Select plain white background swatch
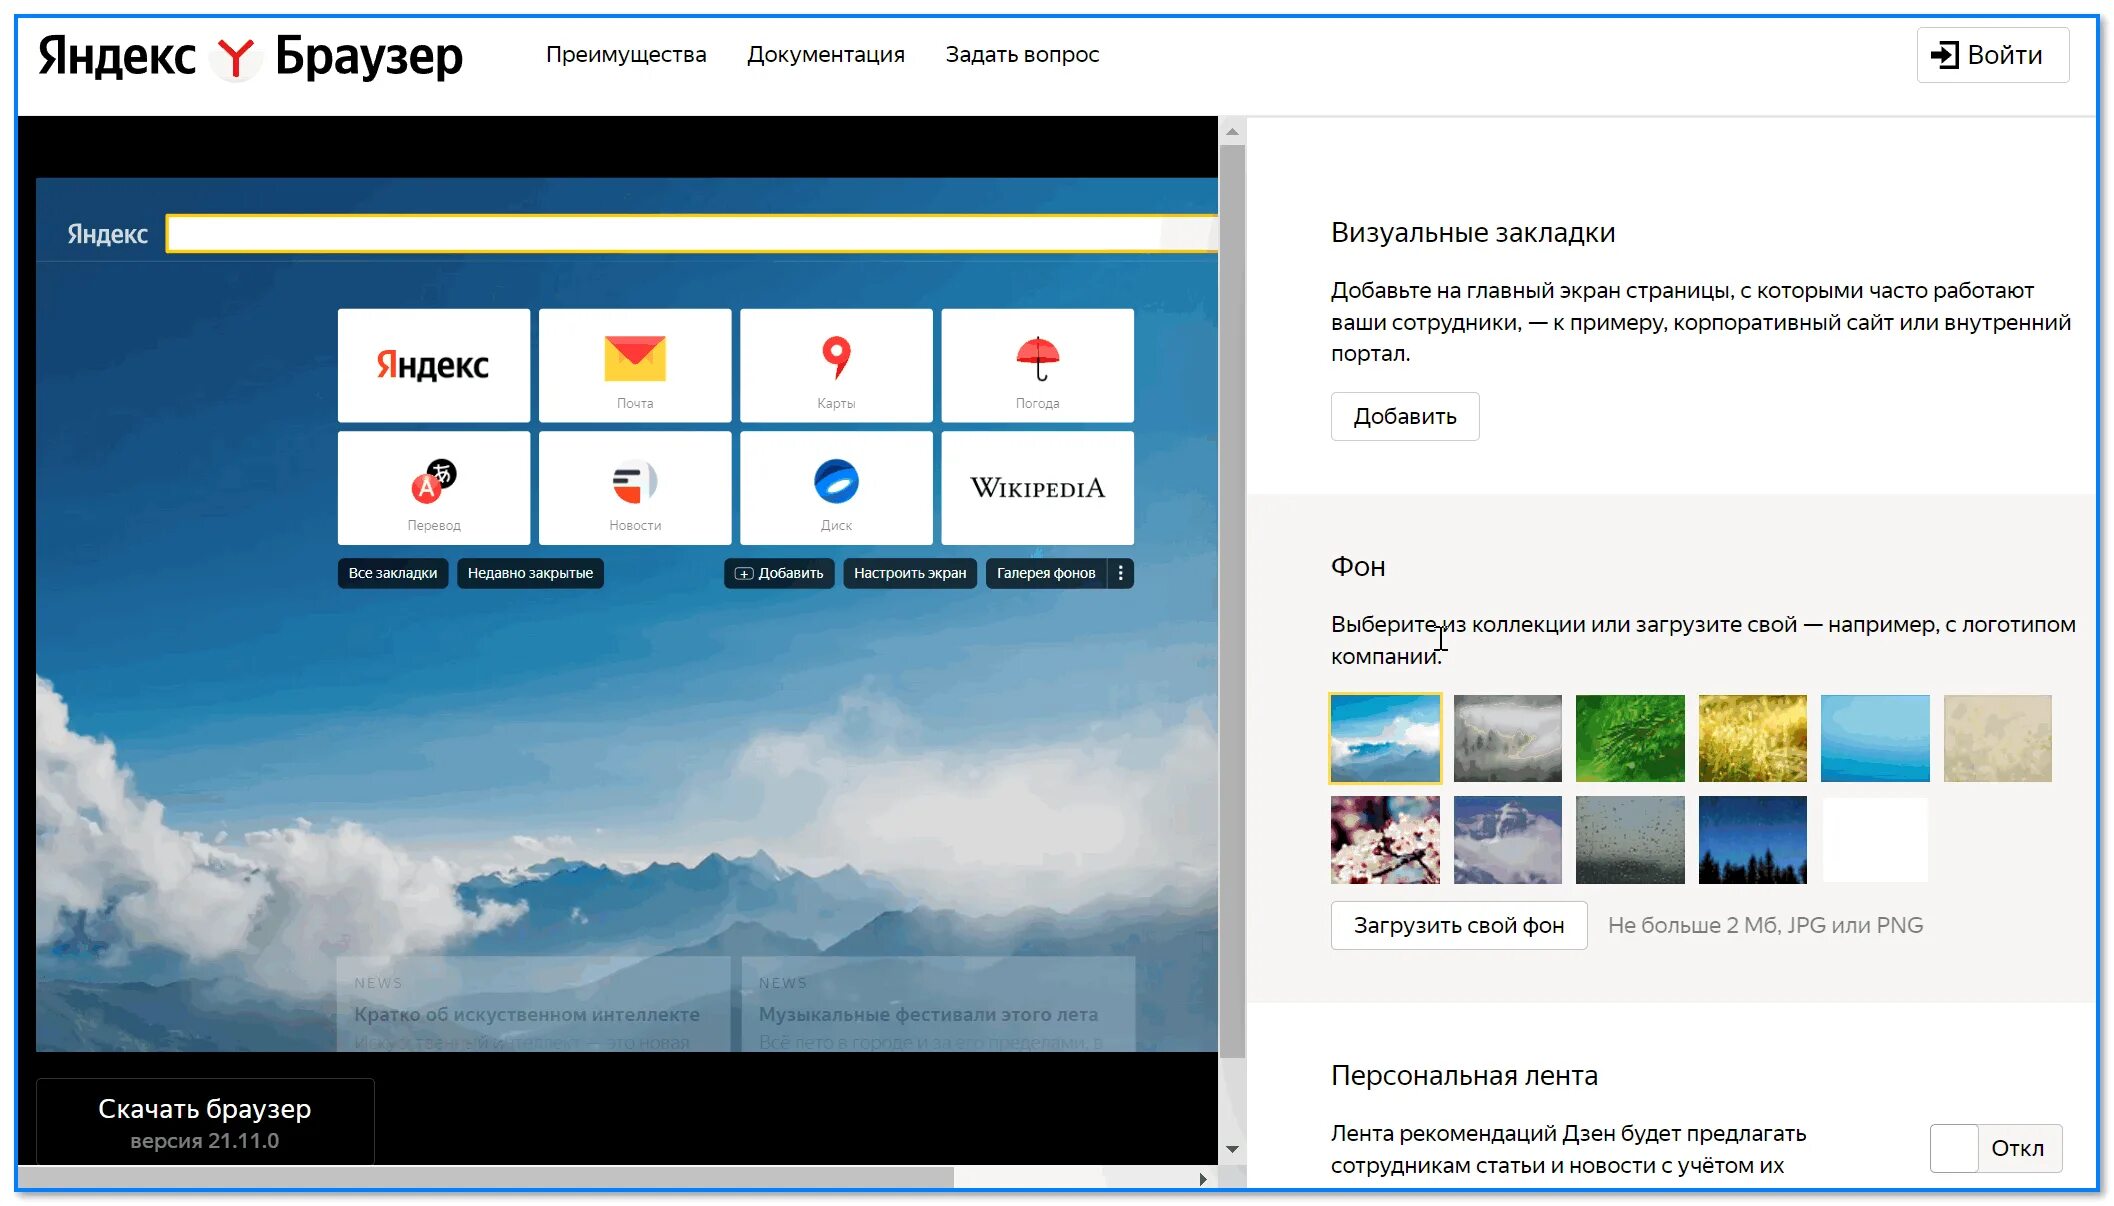This screenshot has height=1206, width=2114. tap(1875, 840)
